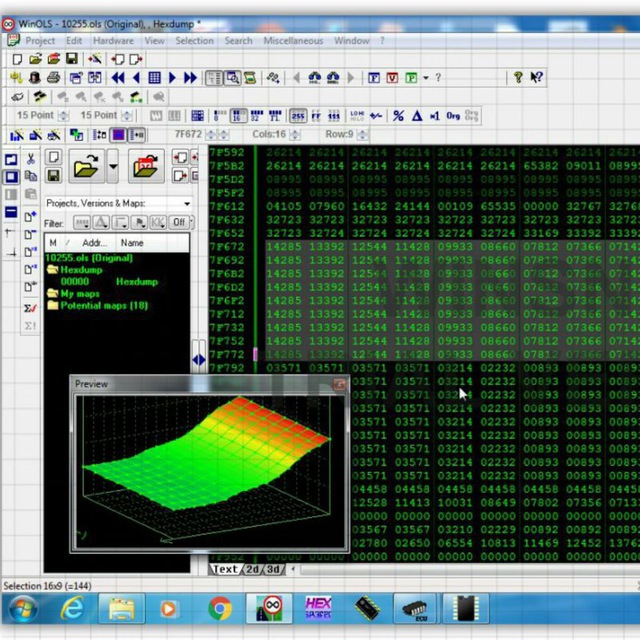Select the 10255.ols (Original) tree entry
The height and width of the screenshot is (640, 640).
[x=89, y=258]
